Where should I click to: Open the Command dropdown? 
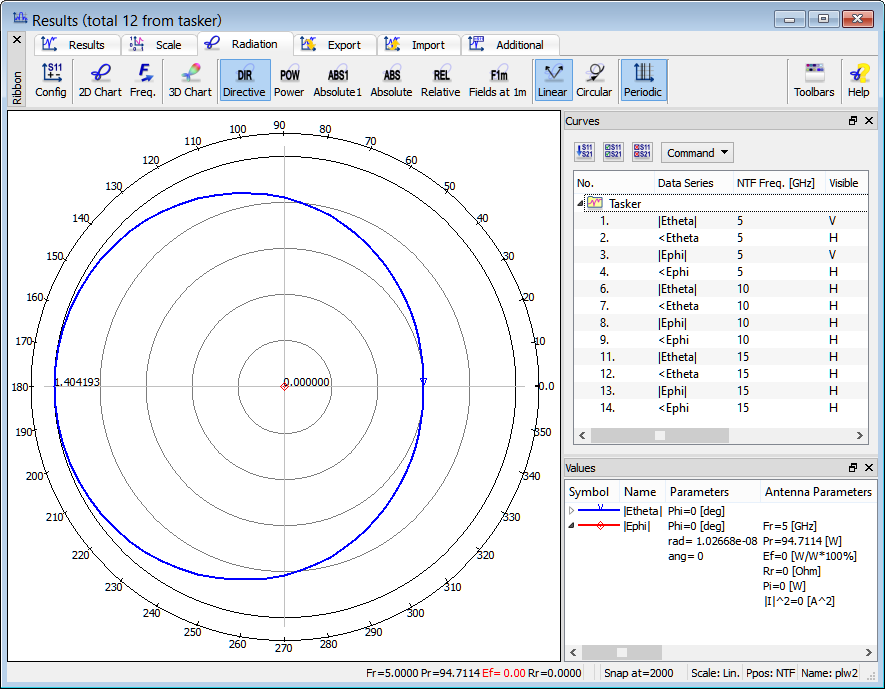697,153
